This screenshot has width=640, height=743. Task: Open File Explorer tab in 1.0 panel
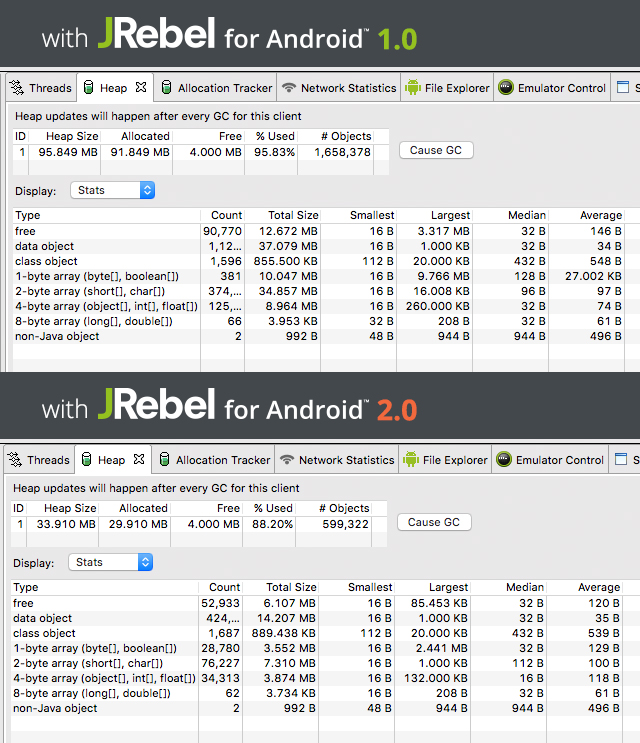tap(448, 88)
